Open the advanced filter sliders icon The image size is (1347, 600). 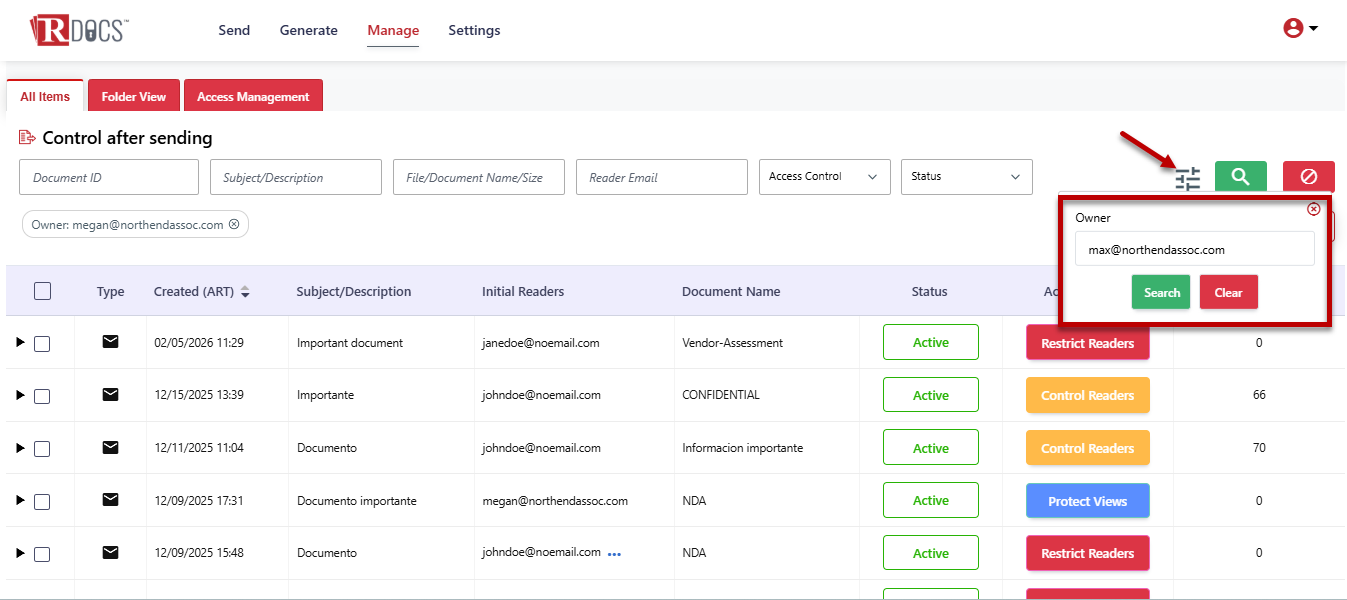[1187, 179]
